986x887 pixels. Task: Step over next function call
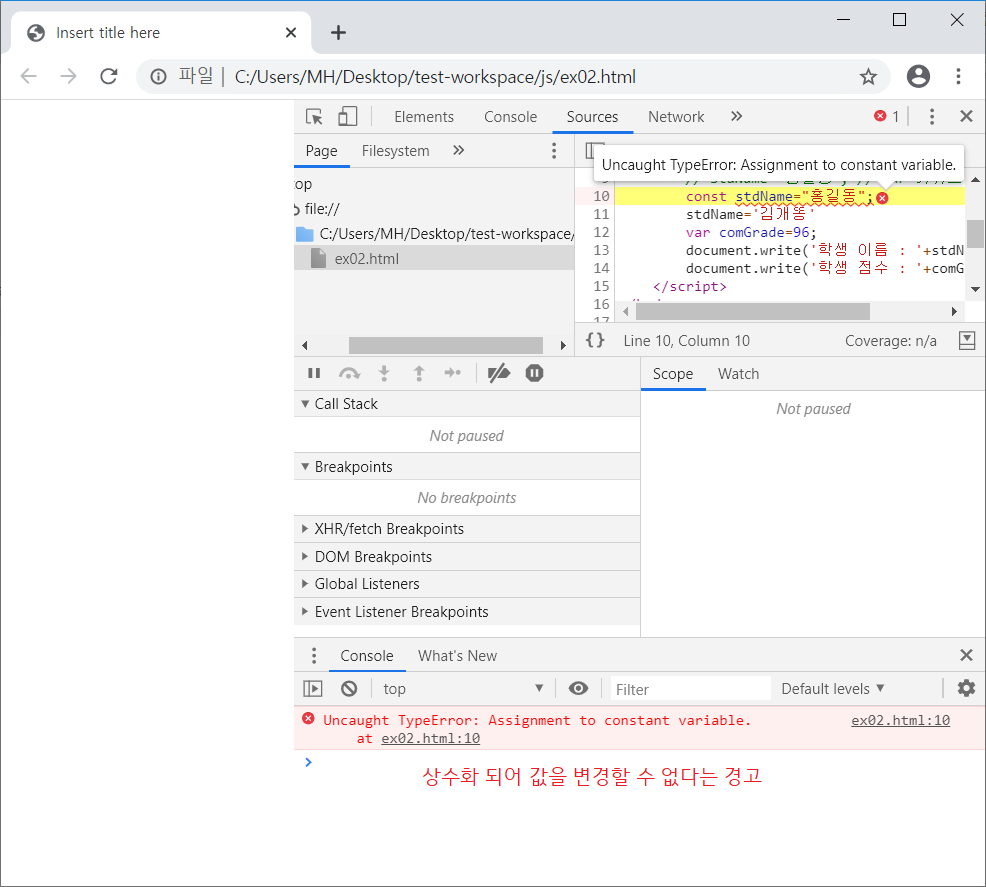coord(349,373)
